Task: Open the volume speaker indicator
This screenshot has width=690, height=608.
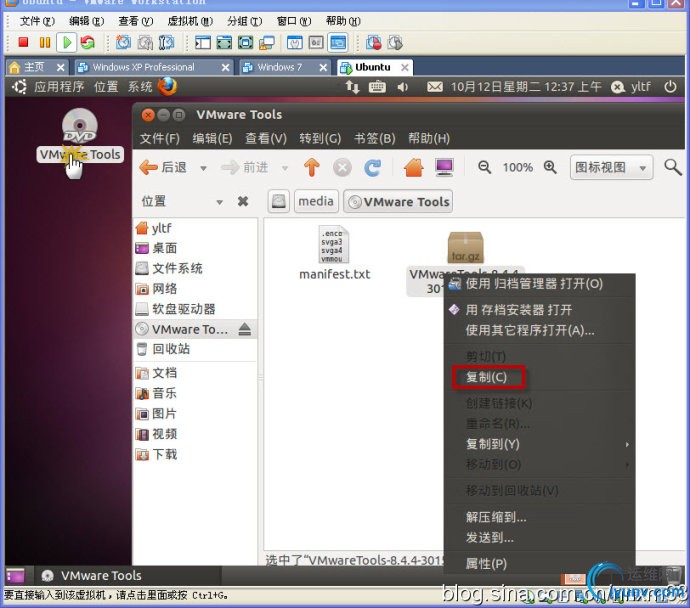Action: [x=402, y=87]
